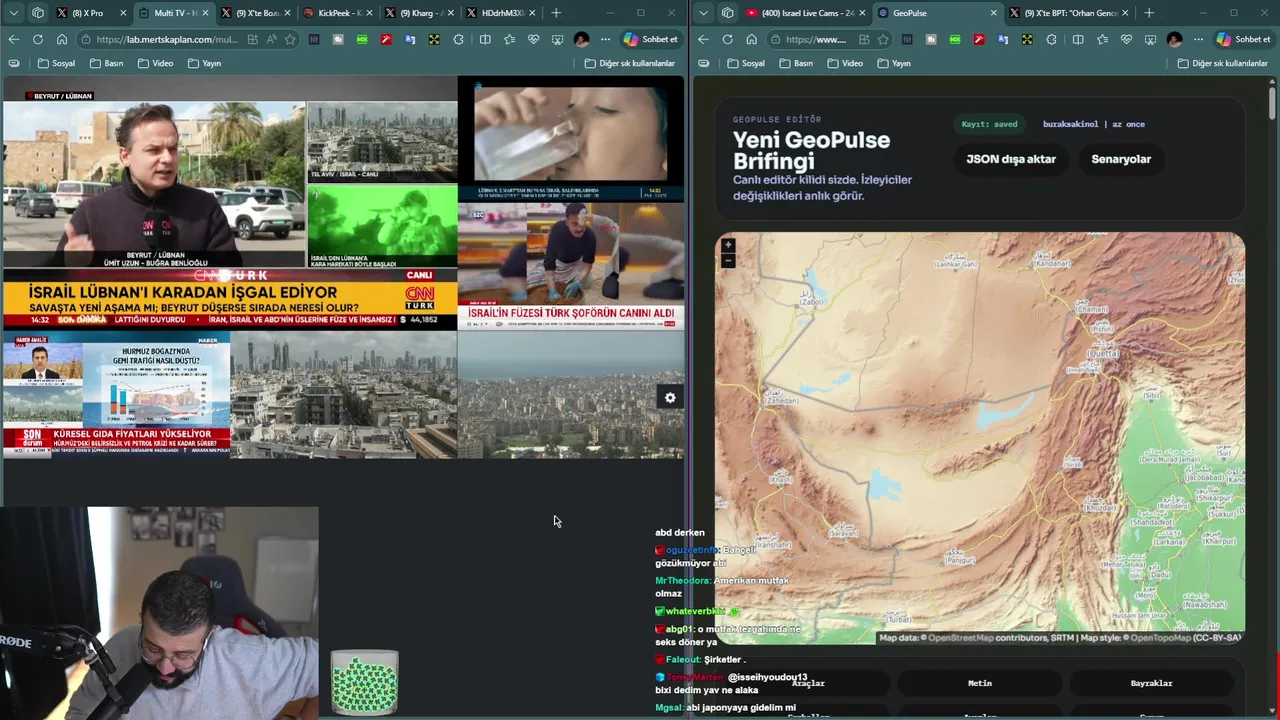Open tab actions dropdown in left browser
1280x720 pixels.
[x=13, y=13]
